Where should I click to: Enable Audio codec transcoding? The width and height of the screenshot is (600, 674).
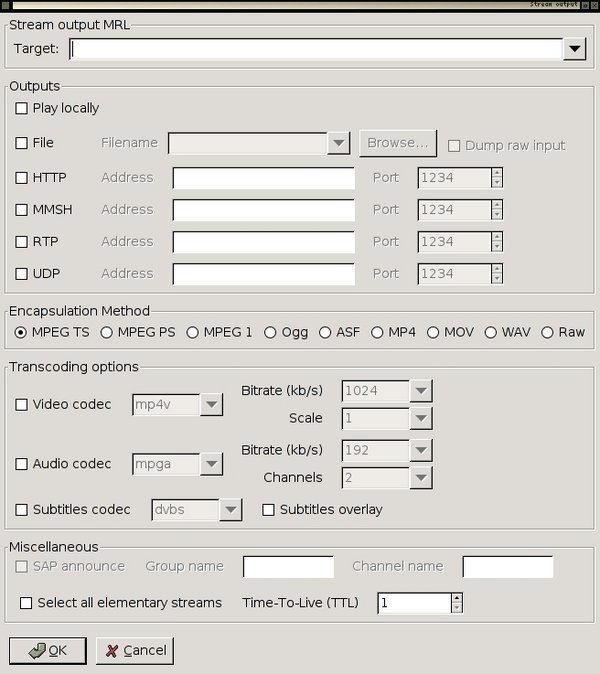[x=21, y=464]
